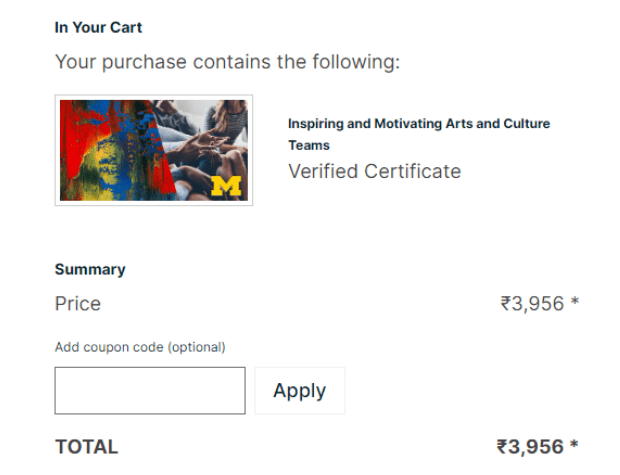This screenshot has width=620, height=475.
Task: Click the yellow Michigan M logo
Action: coord(226,186)
